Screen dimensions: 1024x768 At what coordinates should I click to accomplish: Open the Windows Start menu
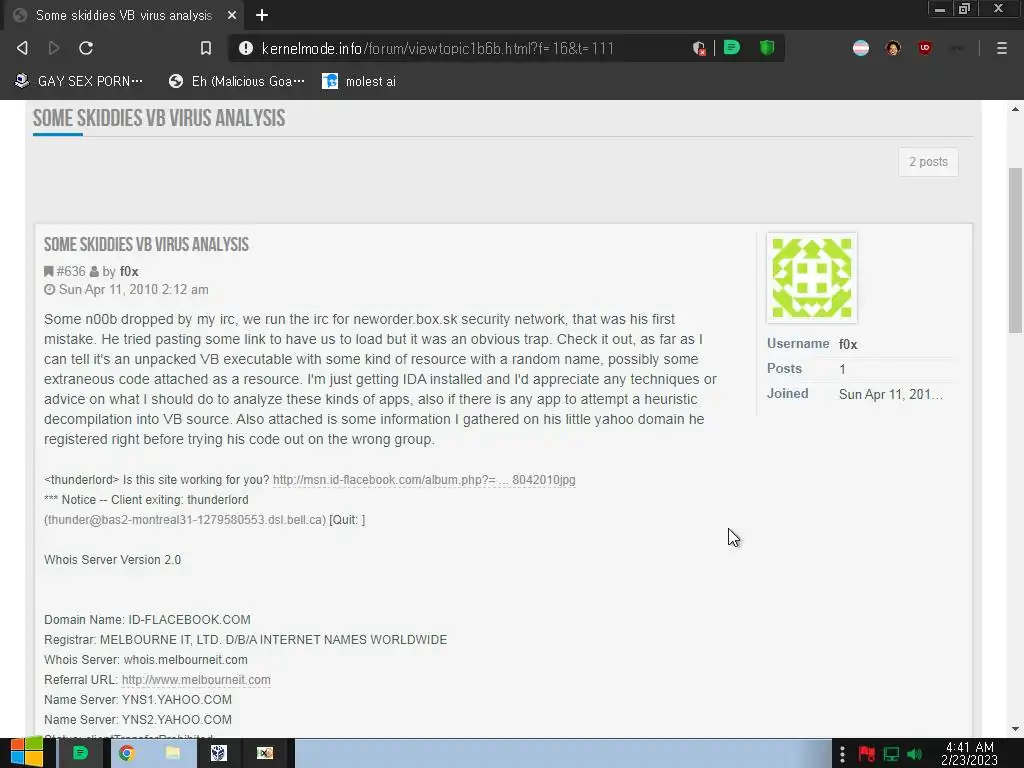[x=26, y=753]
